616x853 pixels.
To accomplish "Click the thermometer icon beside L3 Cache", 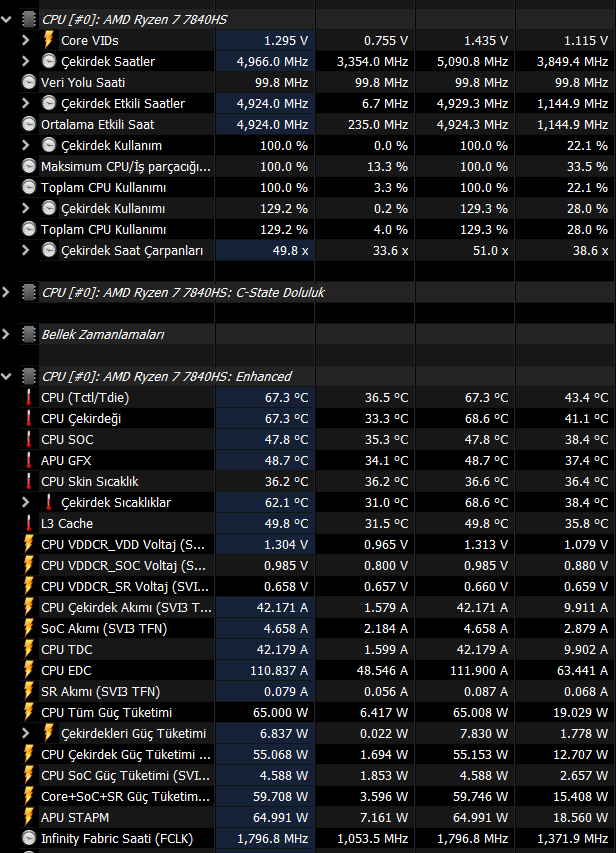I will (x=28, y=523).
